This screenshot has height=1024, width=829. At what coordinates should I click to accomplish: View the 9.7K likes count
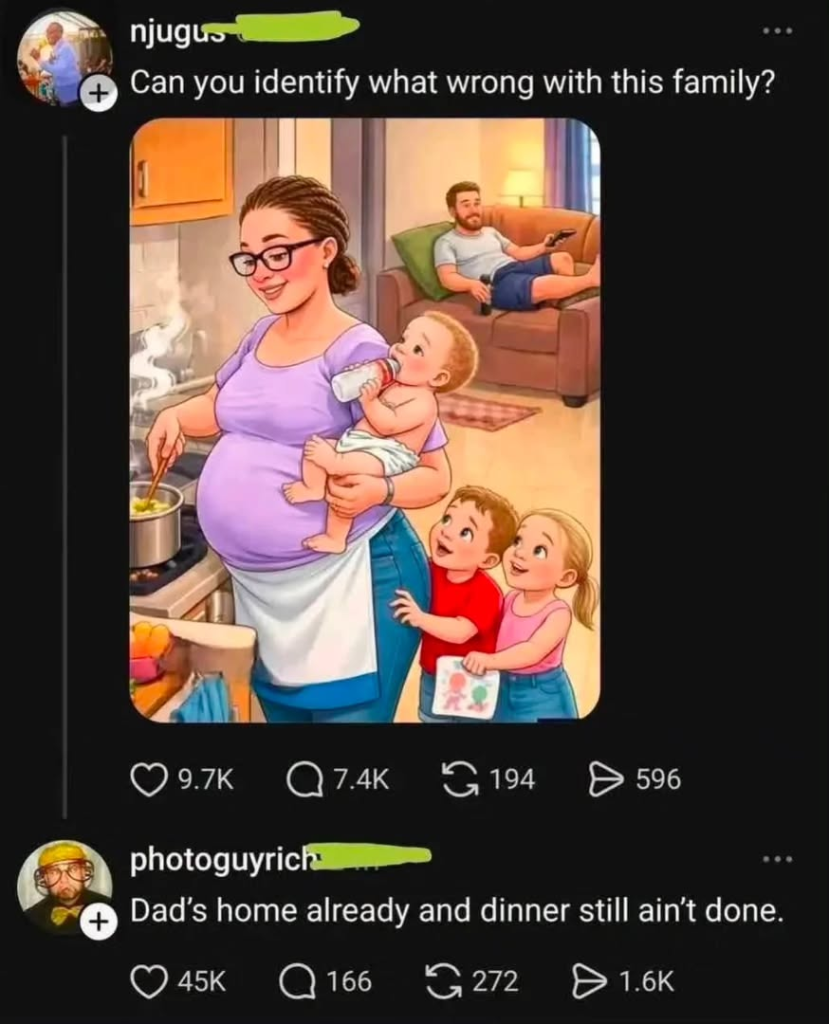coord(205,780)
